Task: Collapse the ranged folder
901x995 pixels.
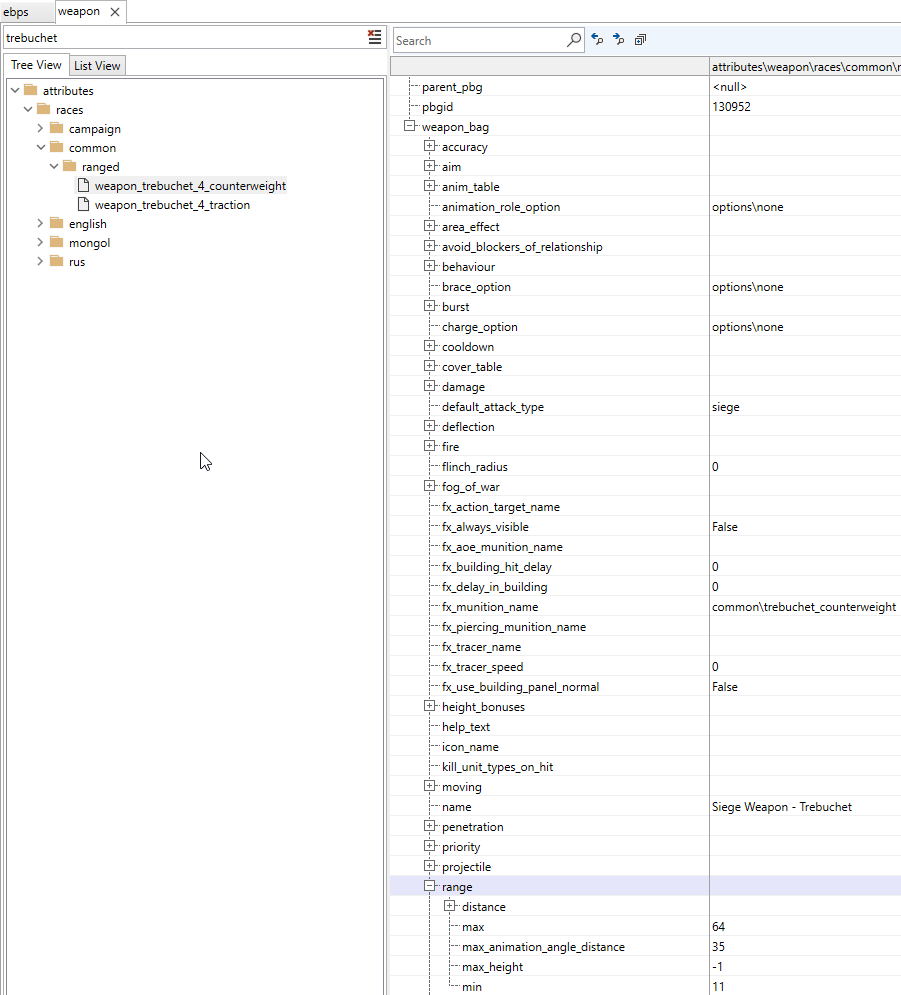Action: (54, 166)
